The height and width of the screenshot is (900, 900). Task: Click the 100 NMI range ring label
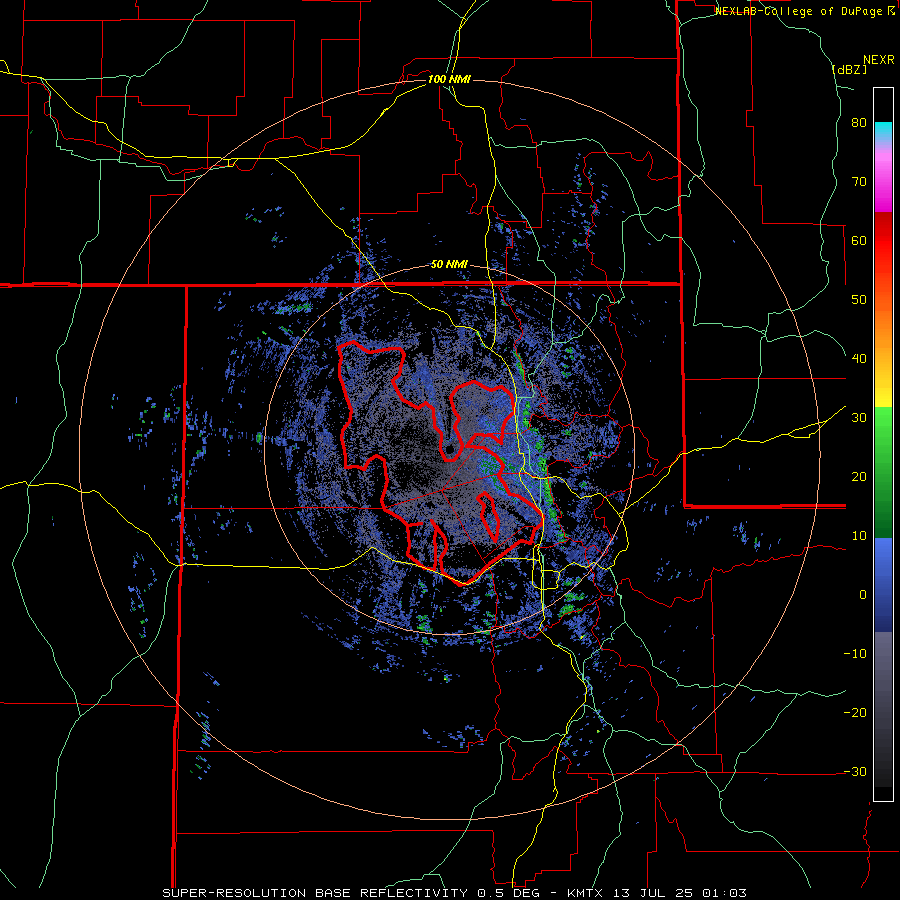[449, 79]
